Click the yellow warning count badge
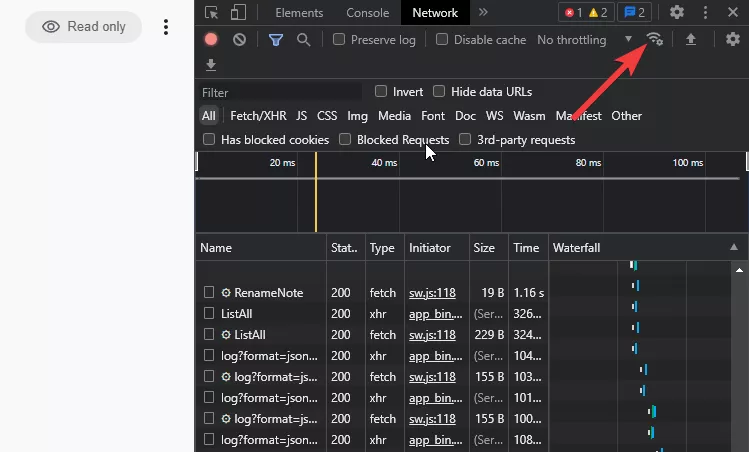The height and width of the screenshot is (452, 749). 598,12
